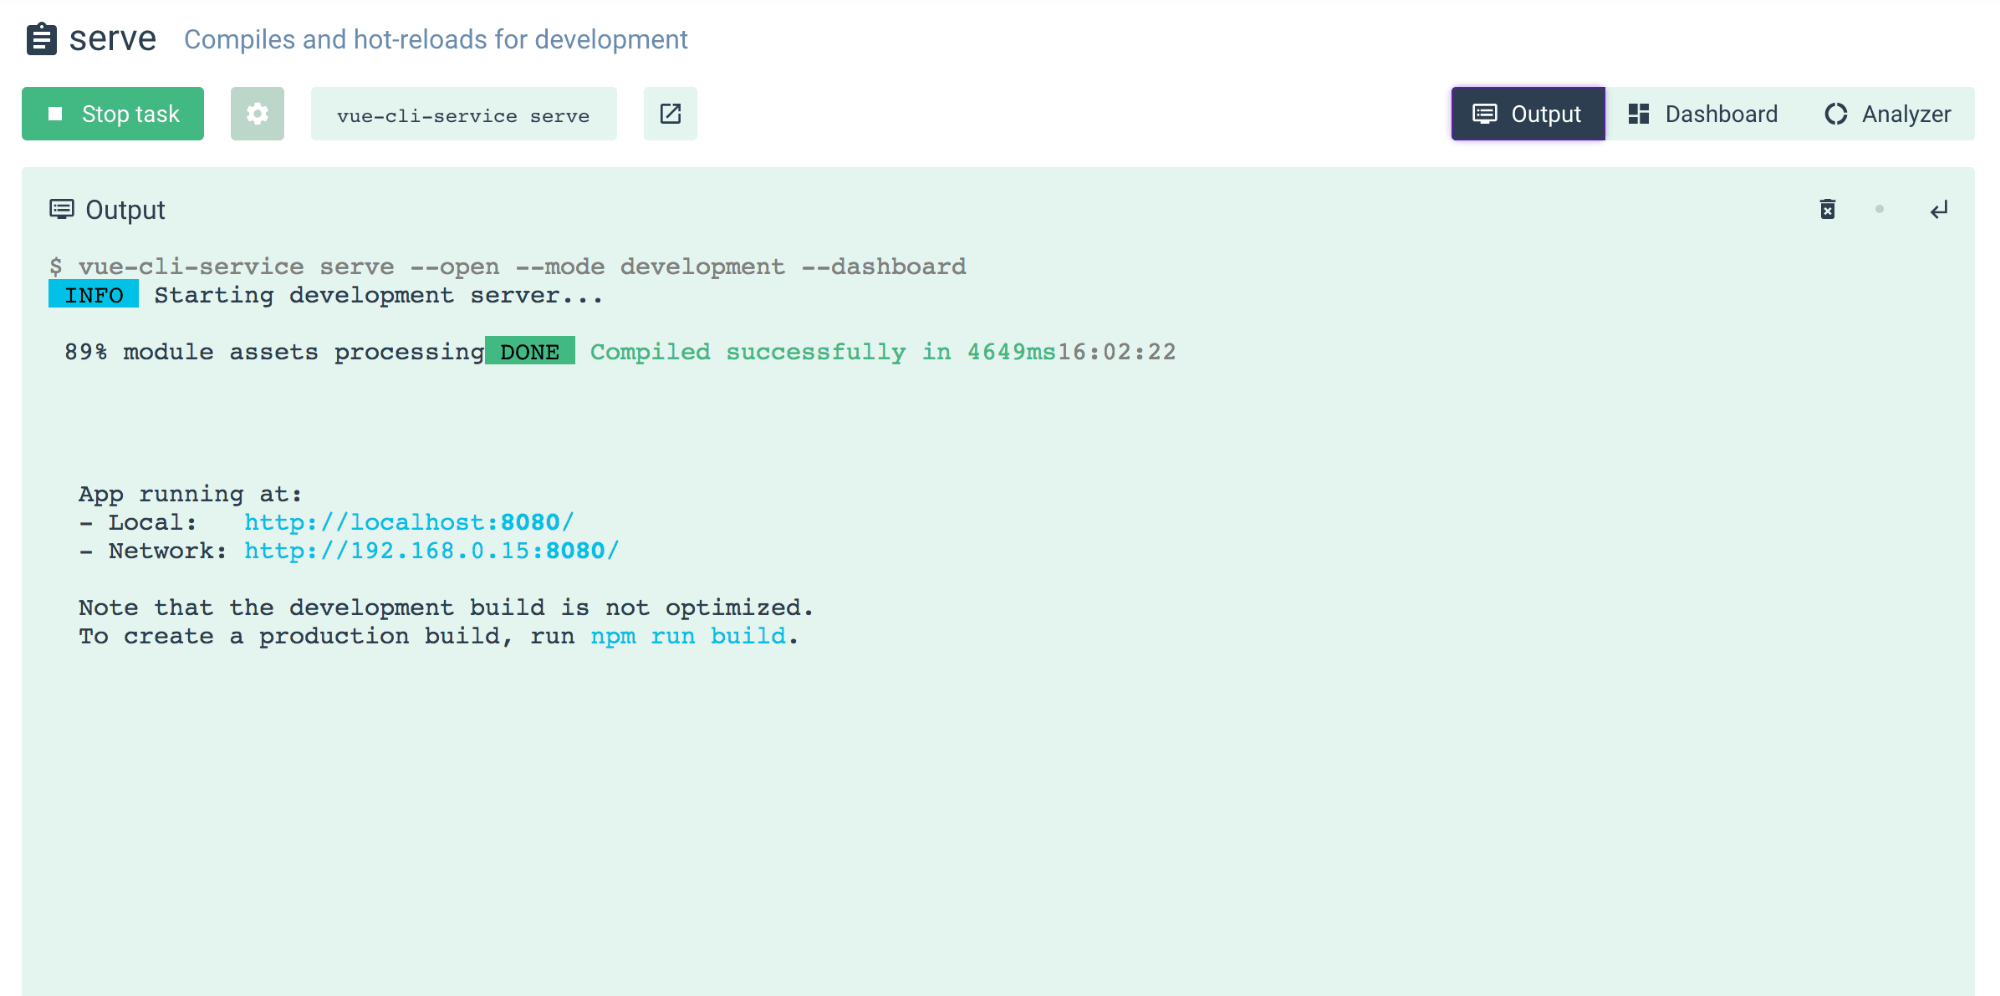Screen dimensions: 2000x996
Task: Click the vue-cli-service serve command label
Action: tap(463, 114)
